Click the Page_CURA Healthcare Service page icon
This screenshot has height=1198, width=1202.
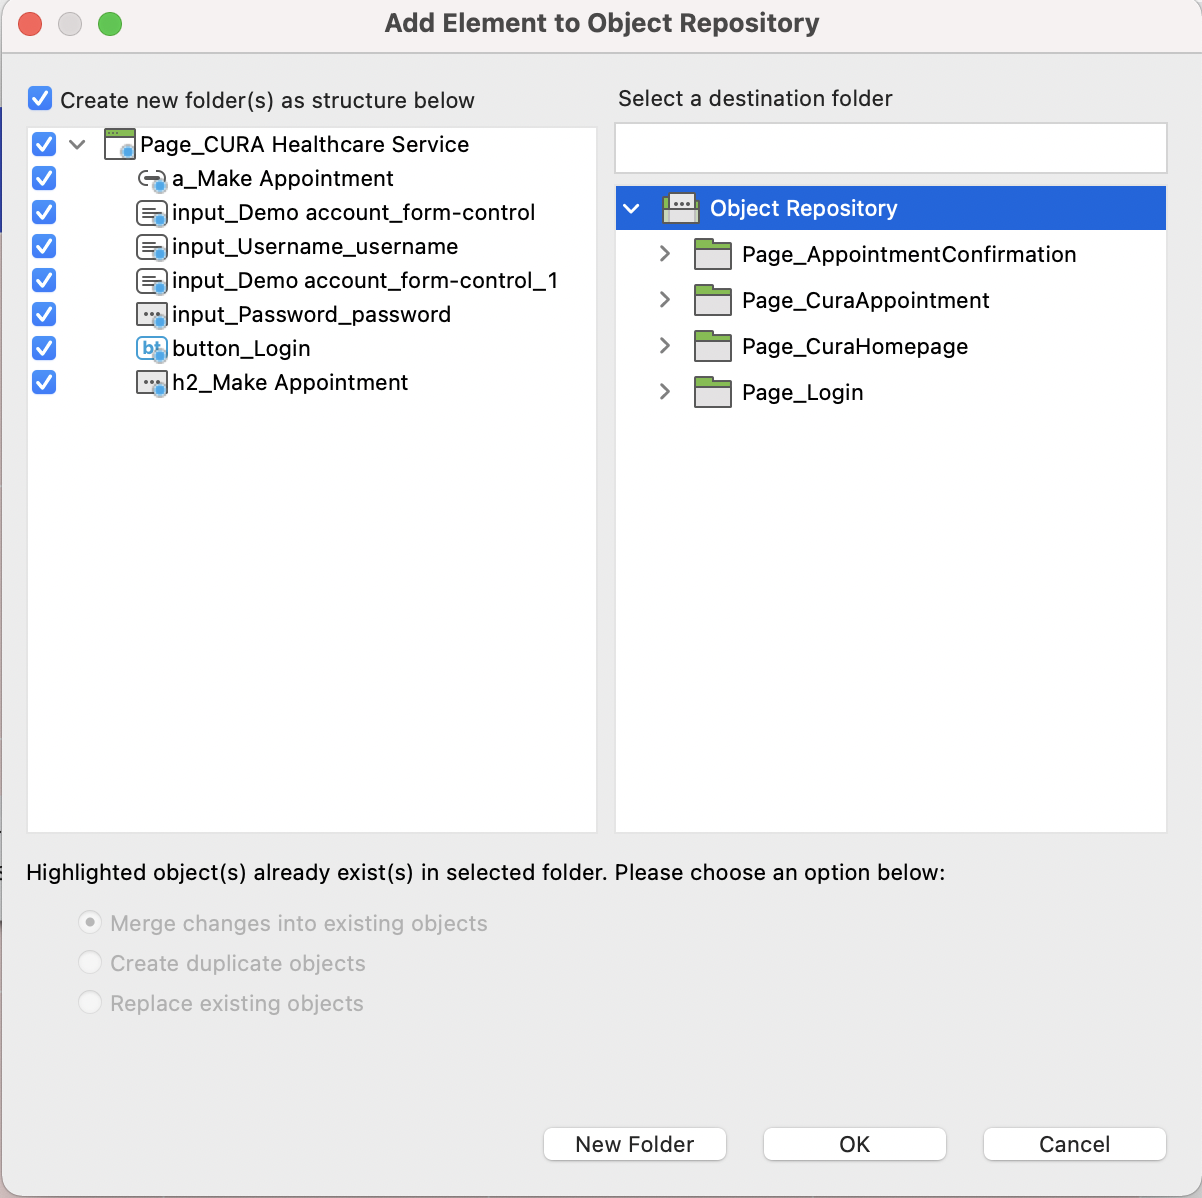click(119, 144)
